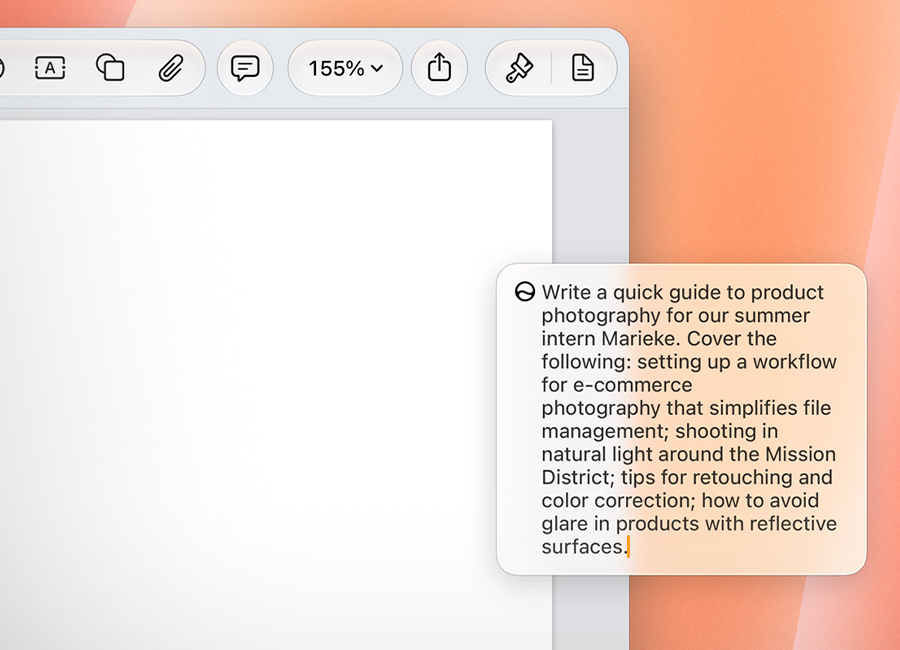This screenshot has height=650, width=900.
Task: Click "Mission" in the prompt text
Action: click(800, 454)
